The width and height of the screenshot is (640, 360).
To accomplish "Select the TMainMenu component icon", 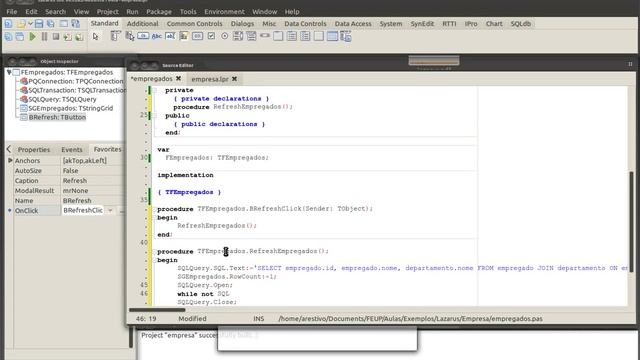I will point(116,36).
